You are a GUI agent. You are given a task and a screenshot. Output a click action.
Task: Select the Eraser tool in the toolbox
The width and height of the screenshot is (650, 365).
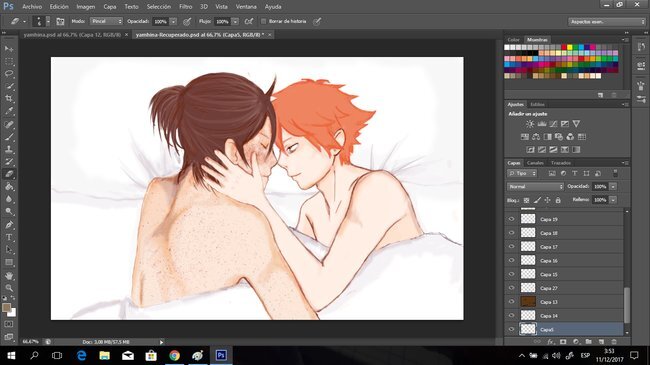click(x=9, y=174)
